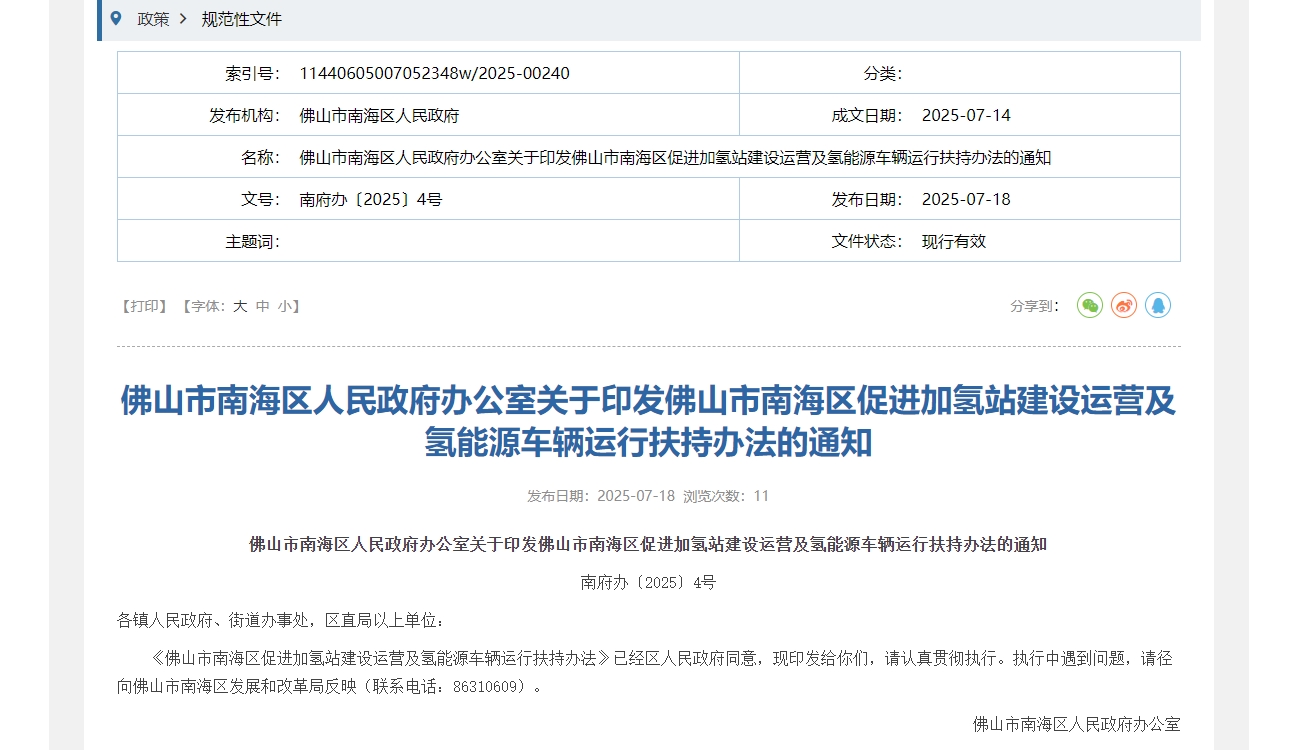Select large font size 大
The image size is (1293, 750).
tap(238, 306)
